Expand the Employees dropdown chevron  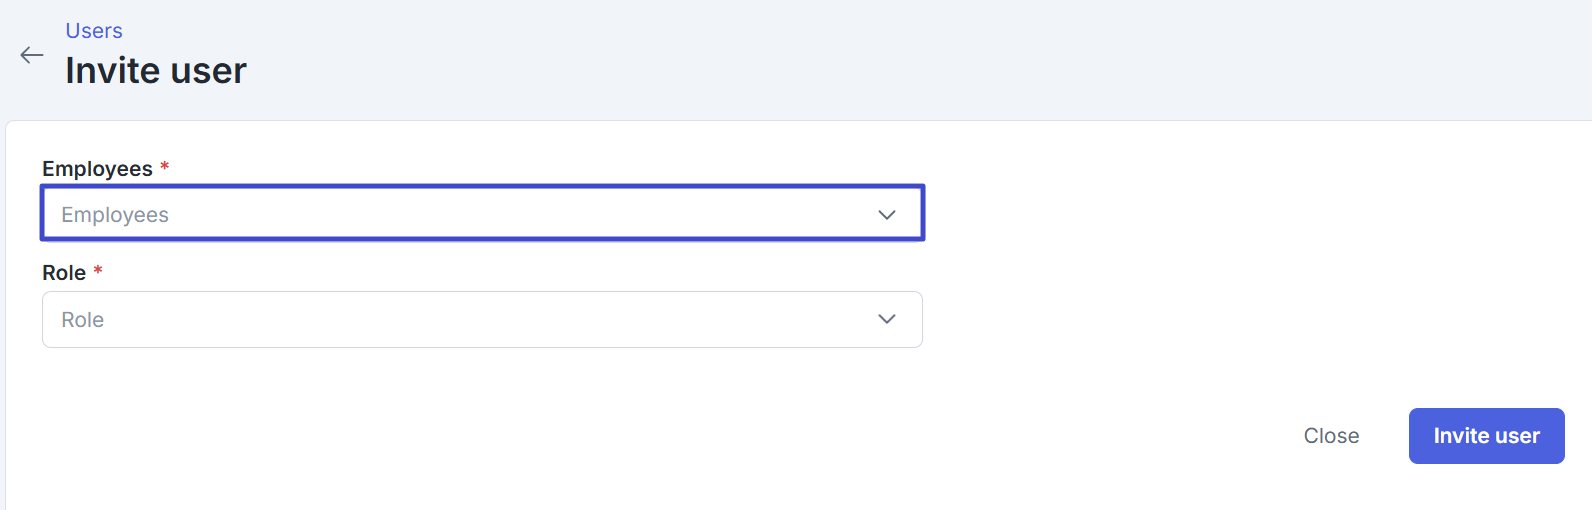tap(886, 215)
